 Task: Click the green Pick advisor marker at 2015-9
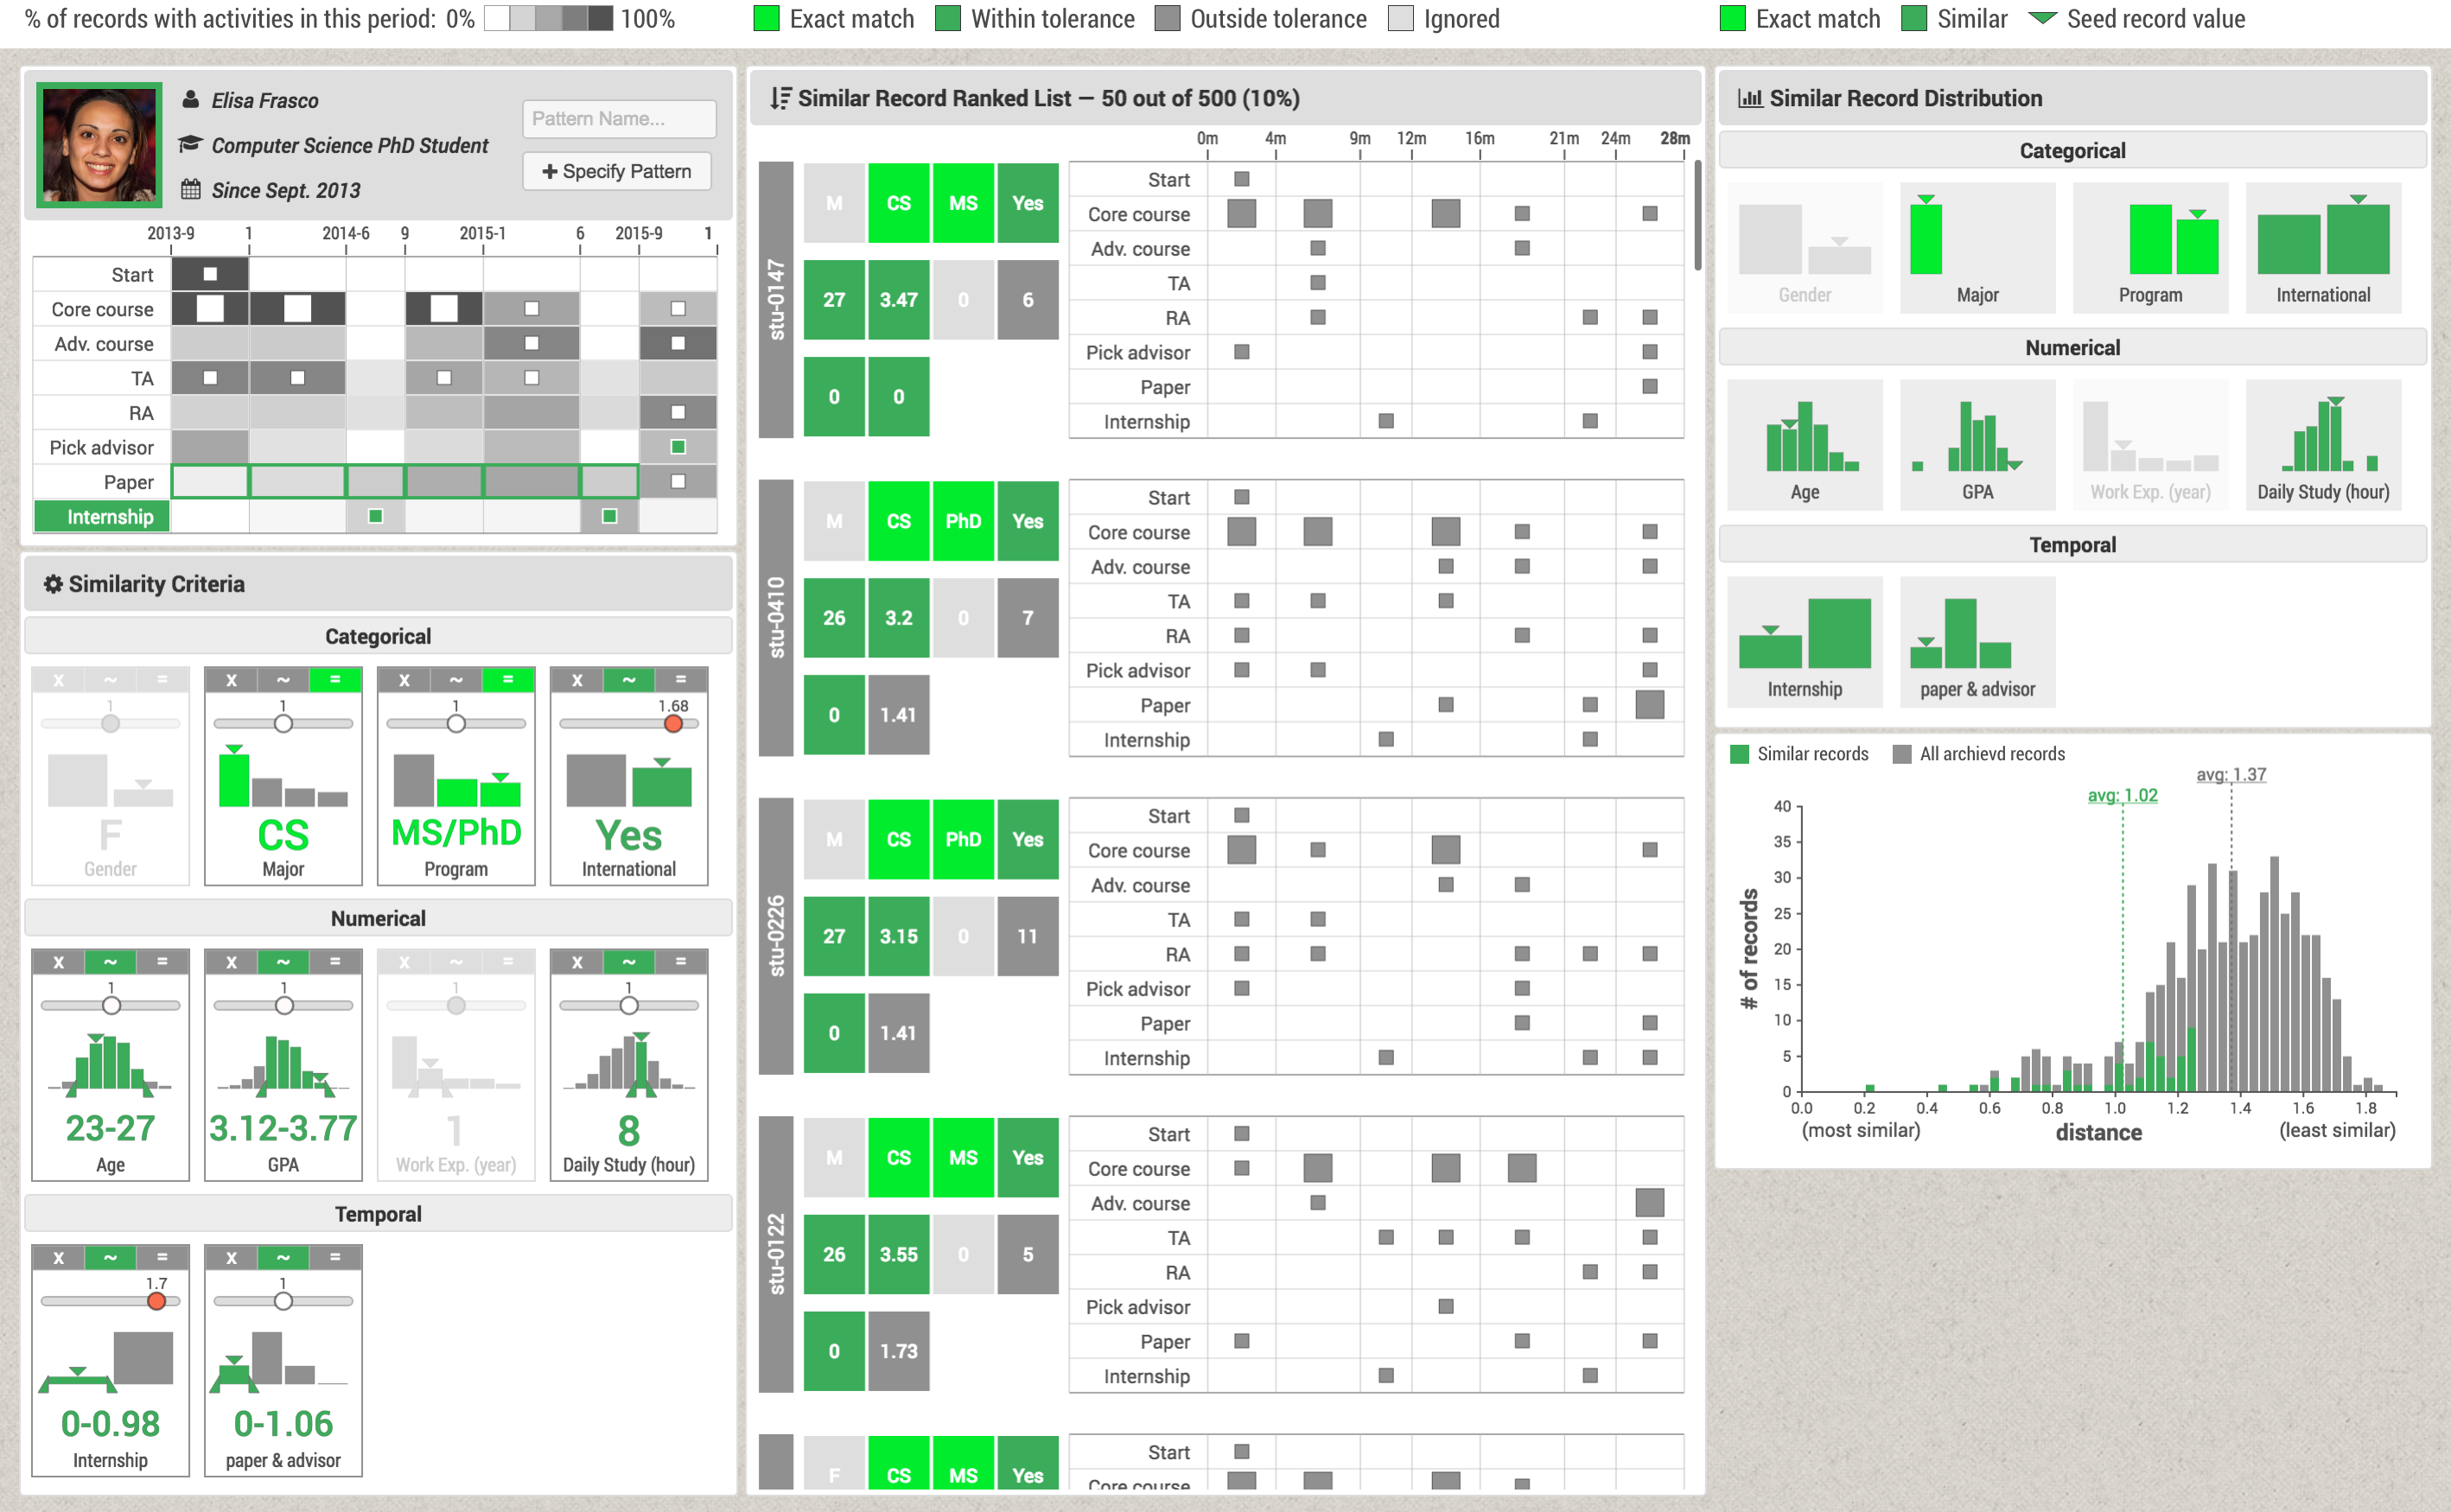coord(678,447)
